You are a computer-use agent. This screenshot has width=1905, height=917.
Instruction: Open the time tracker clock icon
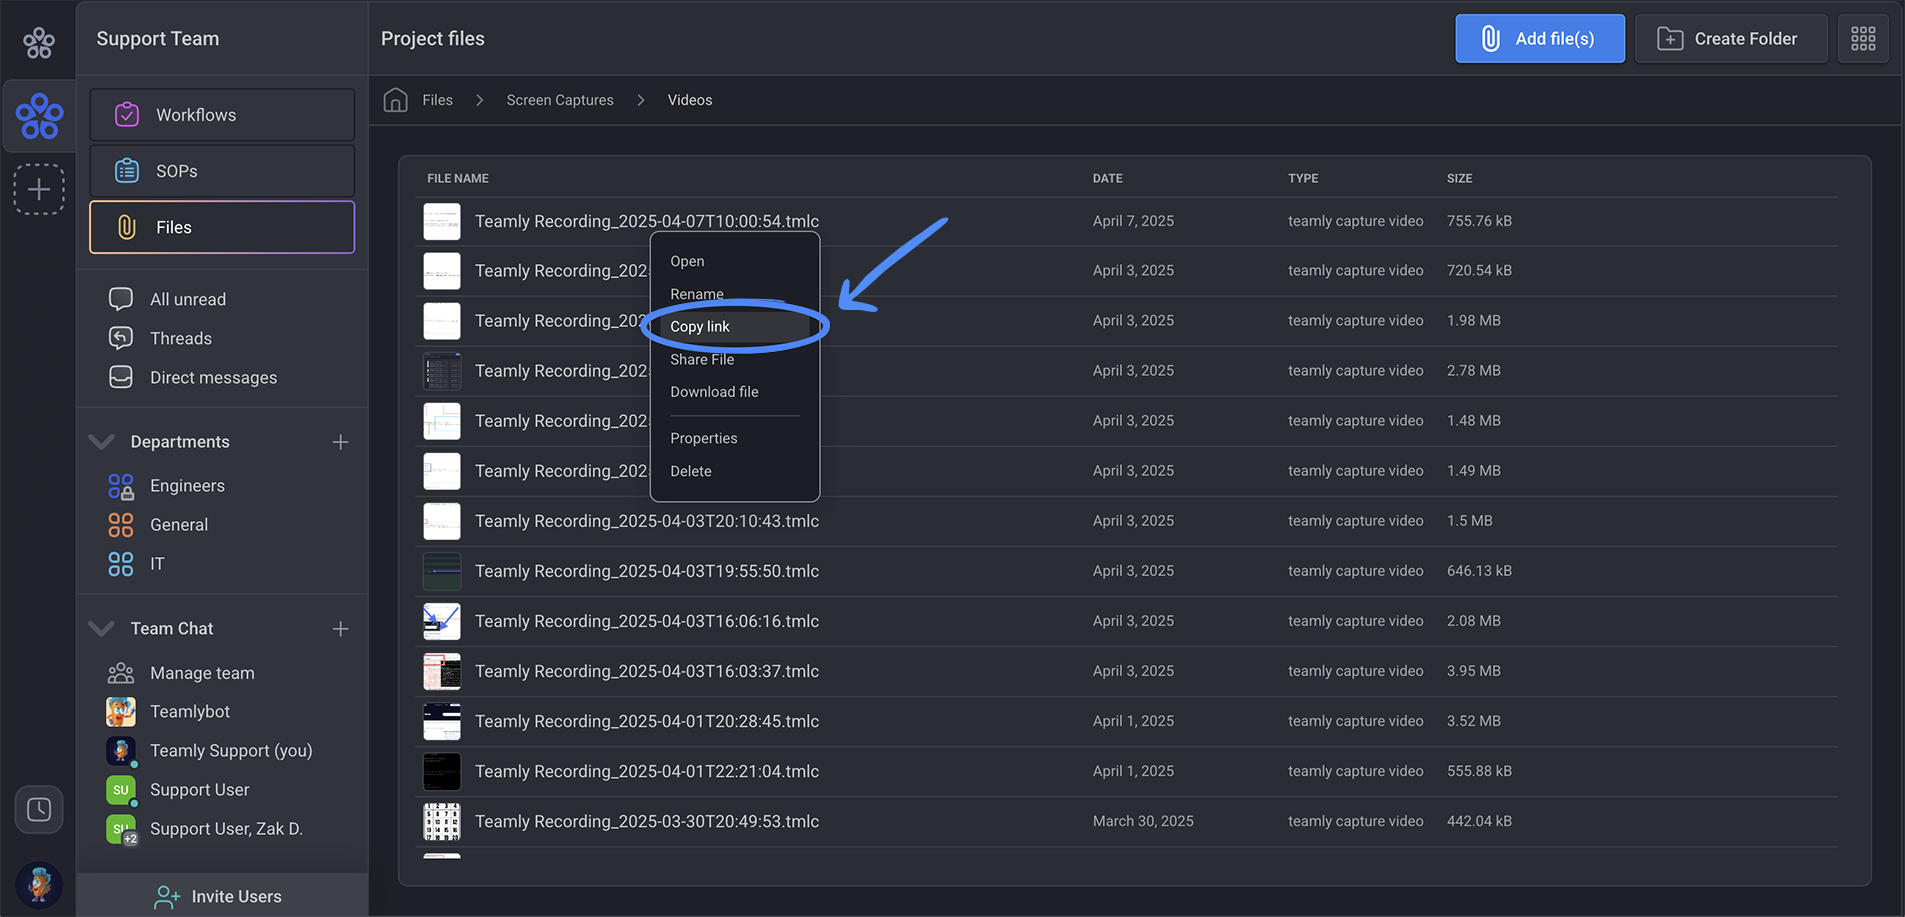(x=39, y=809)
